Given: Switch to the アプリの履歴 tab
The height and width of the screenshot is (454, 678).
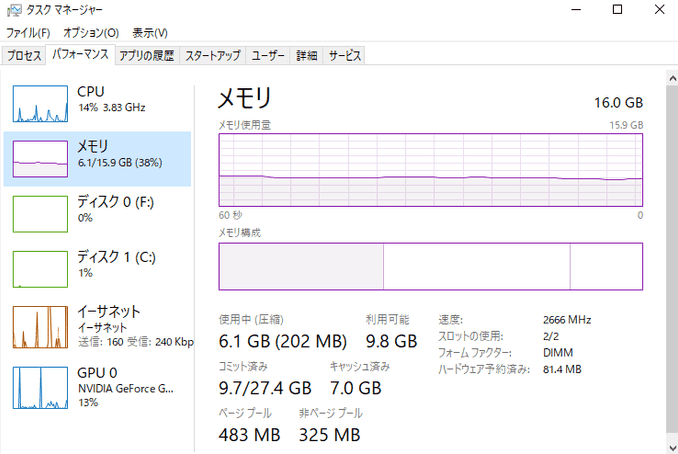Looking at the screenshot, I should click(147, 55).
